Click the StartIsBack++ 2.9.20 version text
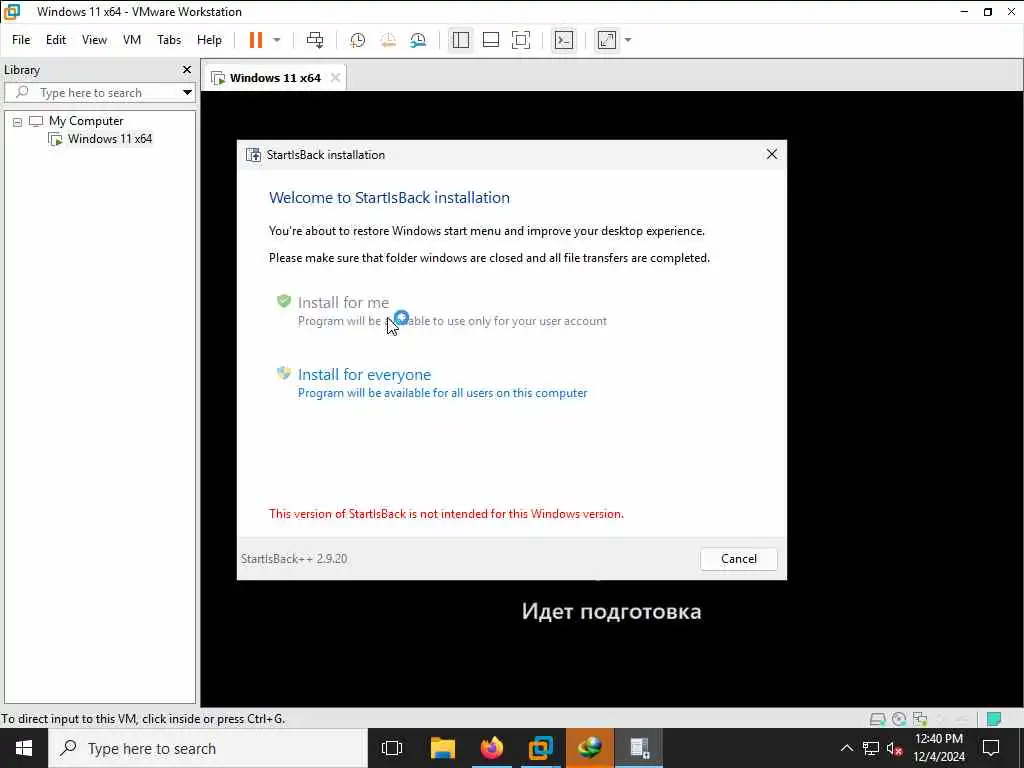The width and height of the screenshot is (1024, 768). pyautogui.click(x=294, y=559)
